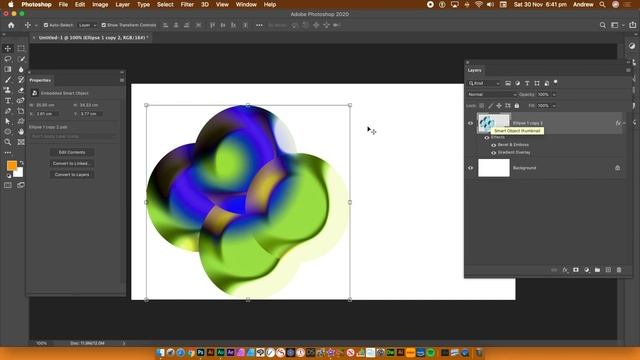
Task: Click the Layers panel tab
Action: click(x=475, y=70)
